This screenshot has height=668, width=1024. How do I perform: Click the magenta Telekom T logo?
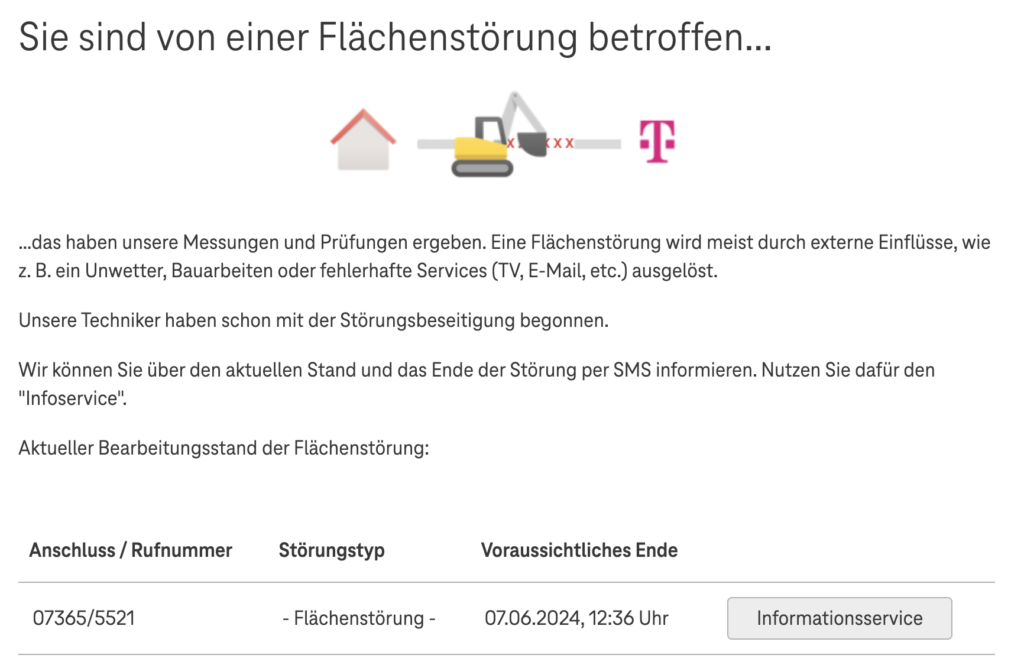pos(657,141)
